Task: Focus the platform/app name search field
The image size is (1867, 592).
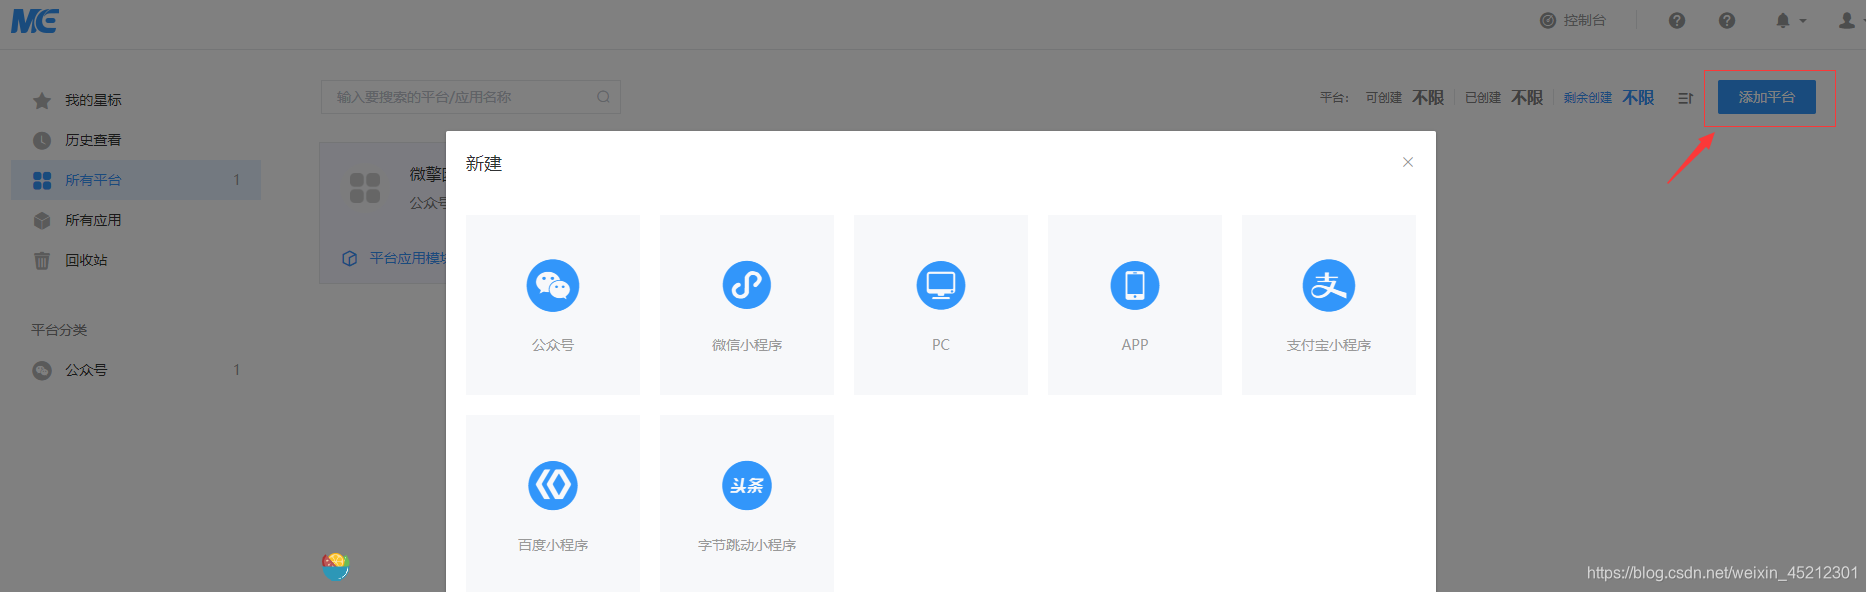Action: pos(471,97)
